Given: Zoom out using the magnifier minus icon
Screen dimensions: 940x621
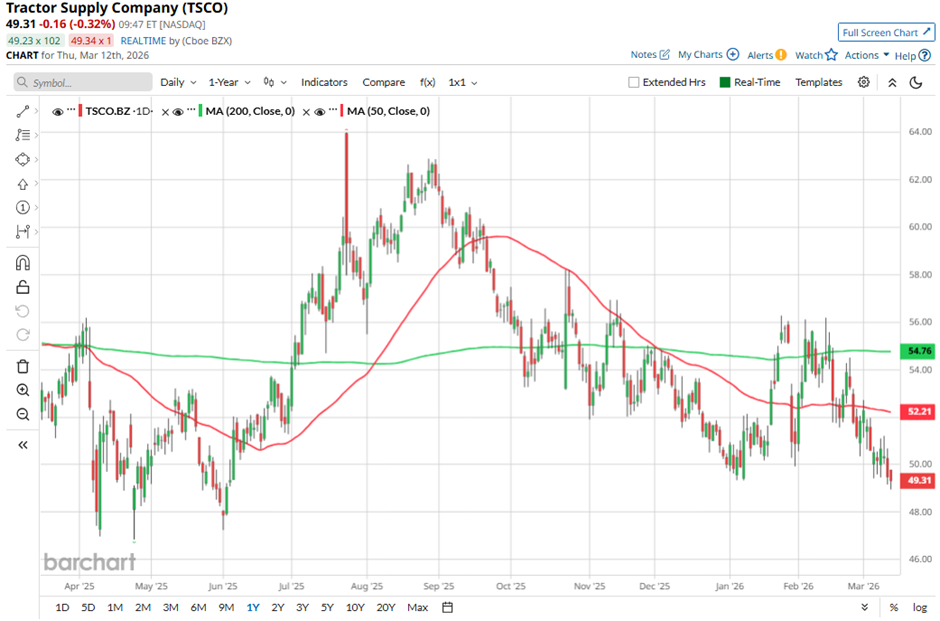Looking at the screenshot, I should (x=22, y=414).
